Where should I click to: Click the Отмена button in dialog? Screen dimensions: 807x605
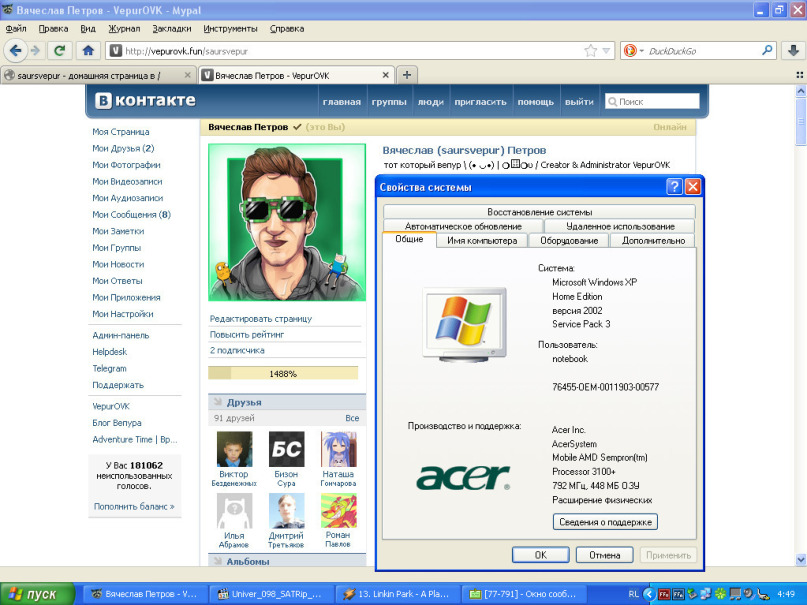point(604,555)
